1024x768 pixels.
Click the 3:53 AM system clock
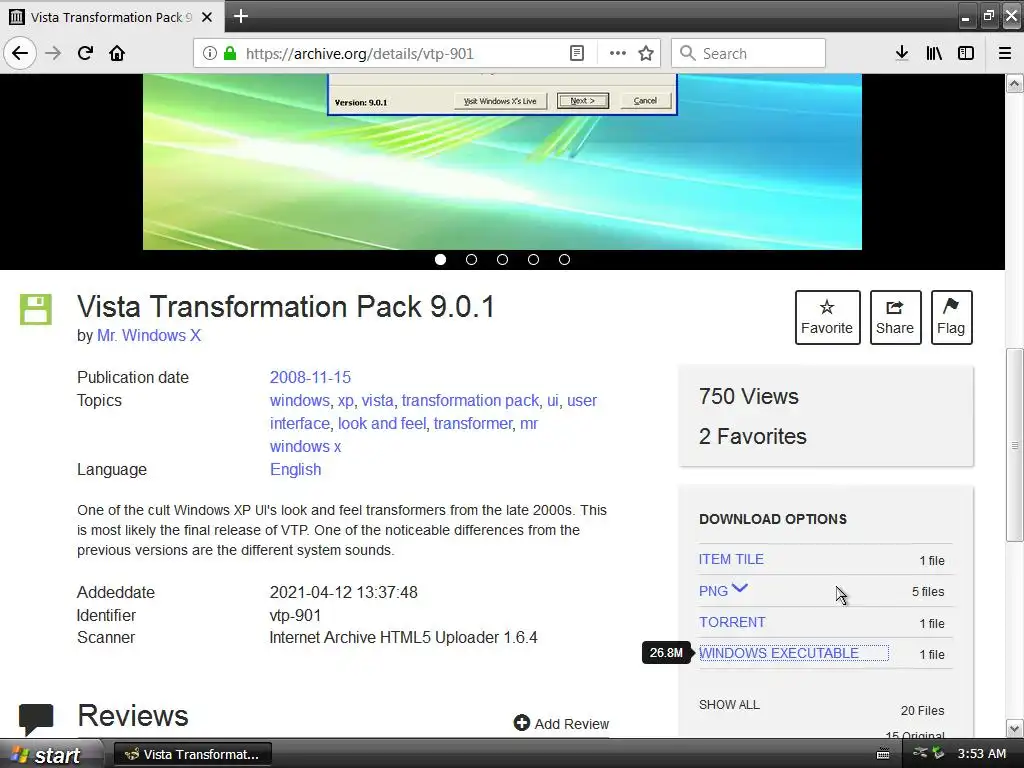click(x=982, y=754)
